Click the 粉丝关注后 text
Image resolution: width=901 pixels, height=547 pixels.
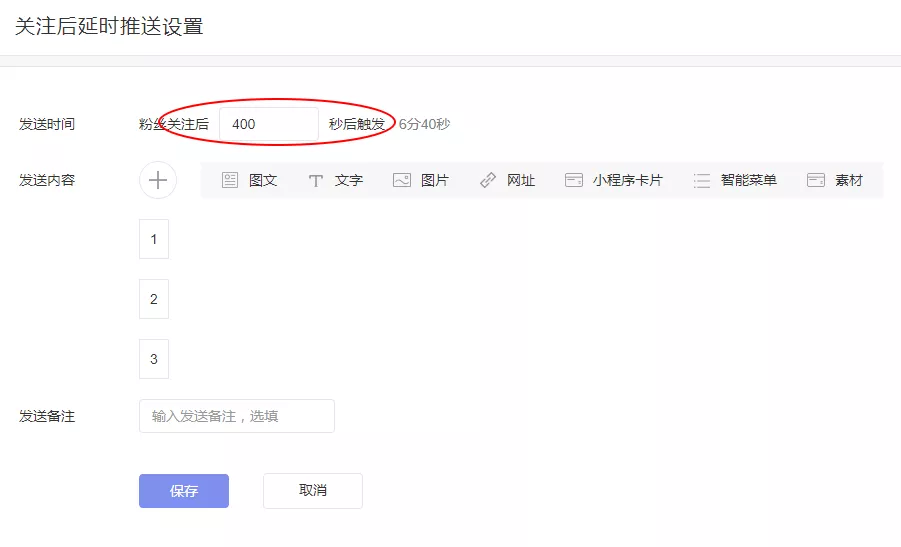point(174,124)
